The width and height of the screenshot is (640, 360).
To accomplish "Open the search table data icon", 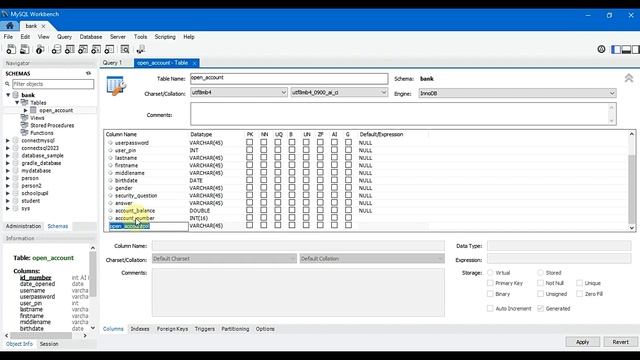I will (x=125, y=49).
